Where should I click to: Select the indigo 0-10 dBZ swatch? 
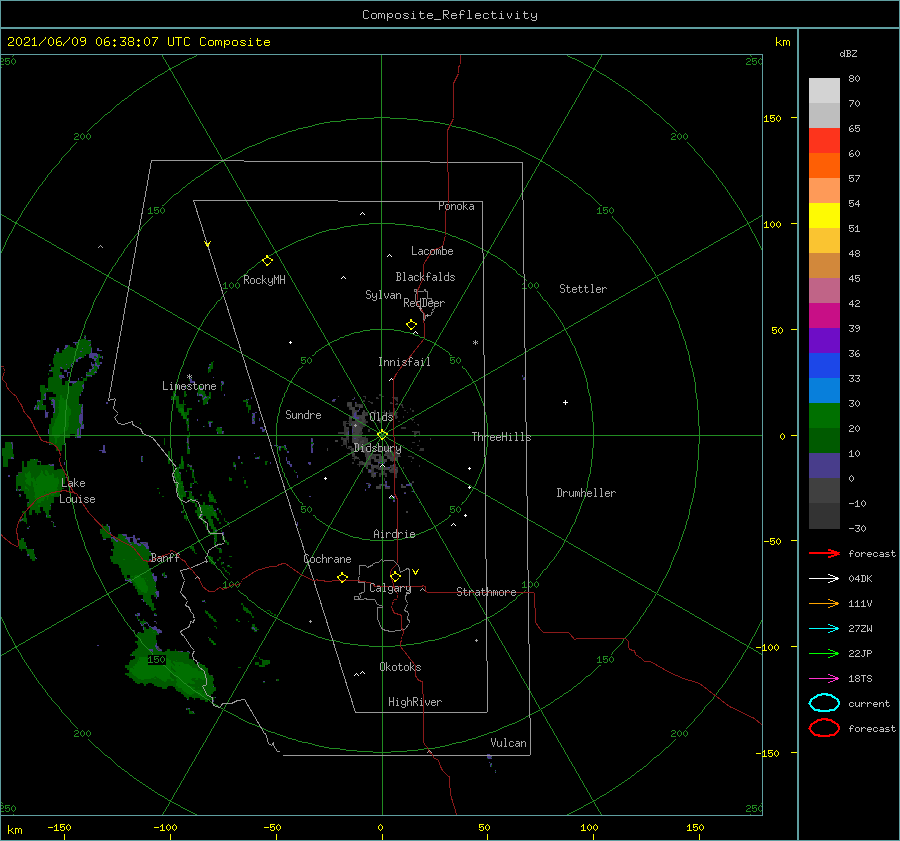tap(824, 466)
